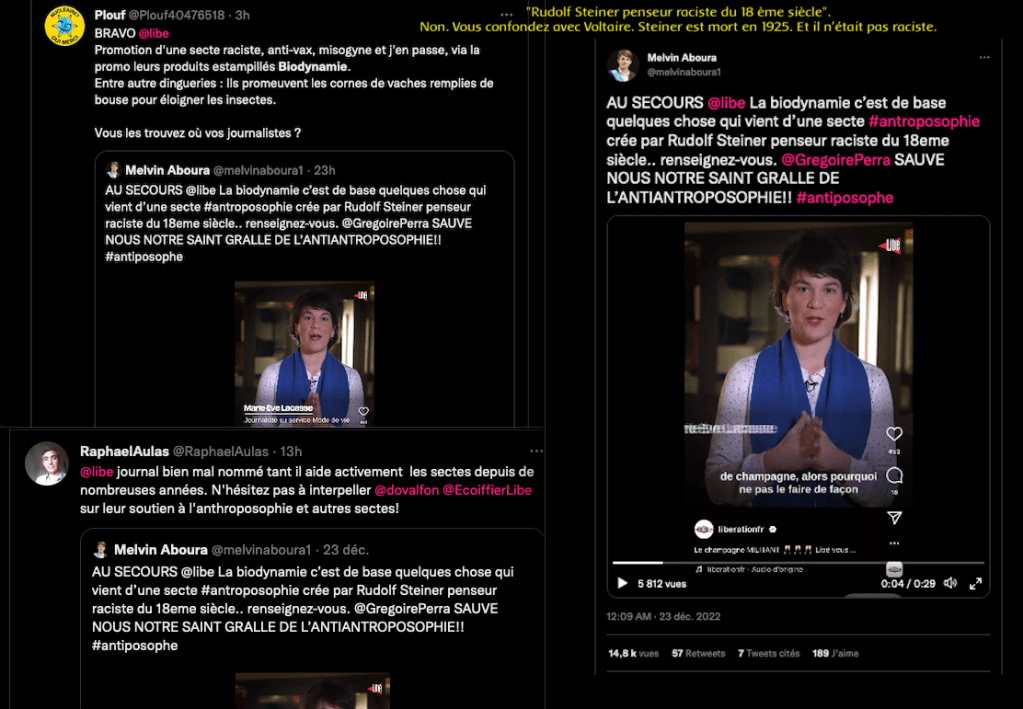The height and width of the screenshot is (709, 1023).
Task: Open @EcoiffierLibe mention link
Action: point(487,490)
